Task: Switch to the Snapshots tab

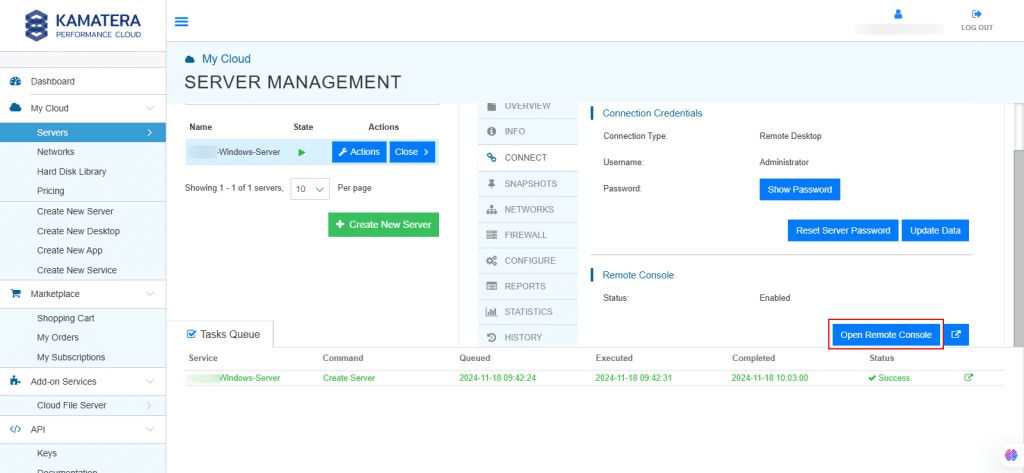Action: click(x=532, y=184)
